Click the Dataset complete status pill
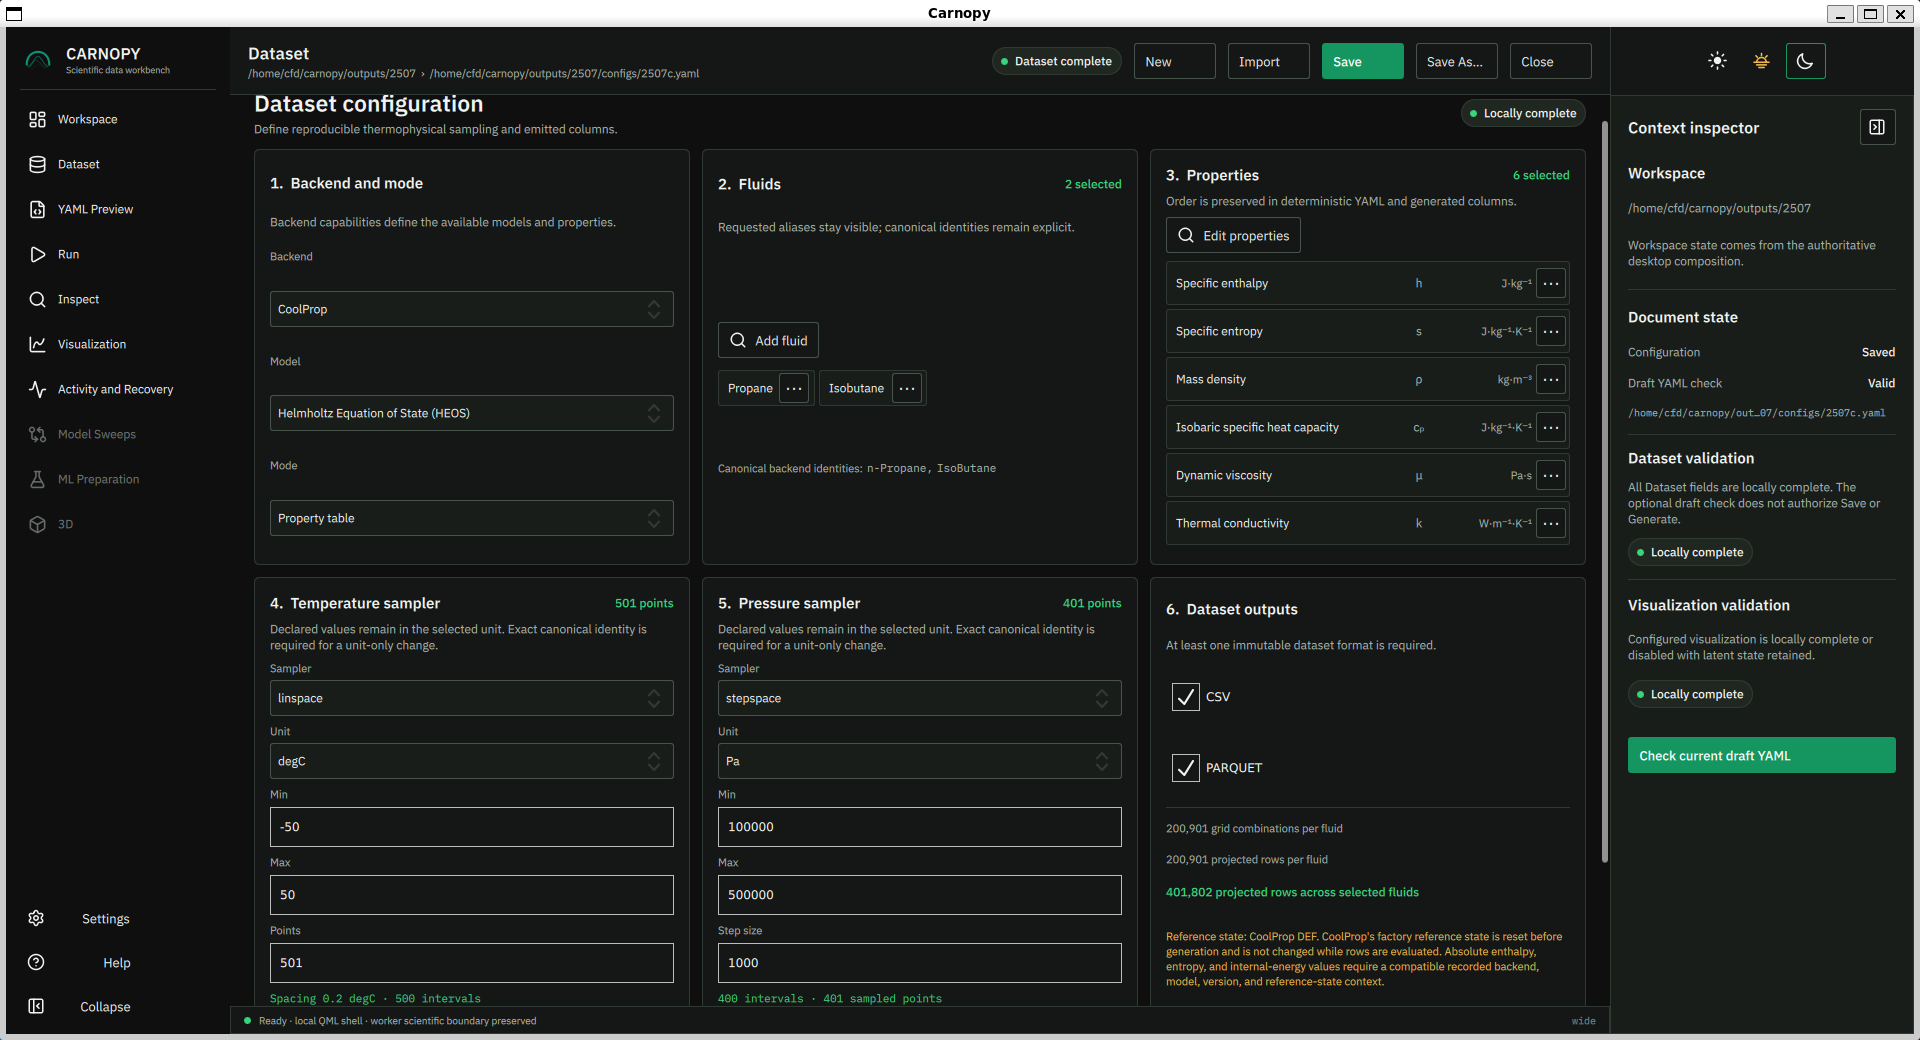Viewport: 1920px width, 1040px height. (1056, 61)
